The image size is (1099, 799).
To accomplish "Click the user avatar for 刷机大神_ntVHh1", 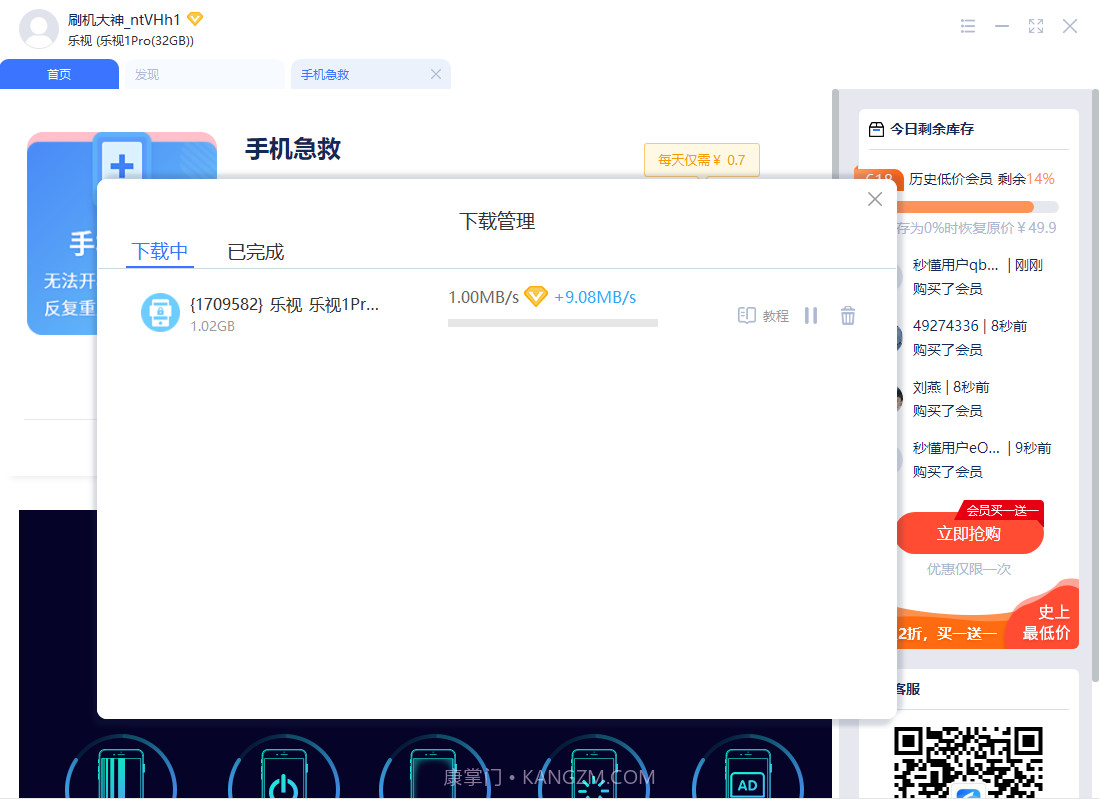I will coord(38,29).
